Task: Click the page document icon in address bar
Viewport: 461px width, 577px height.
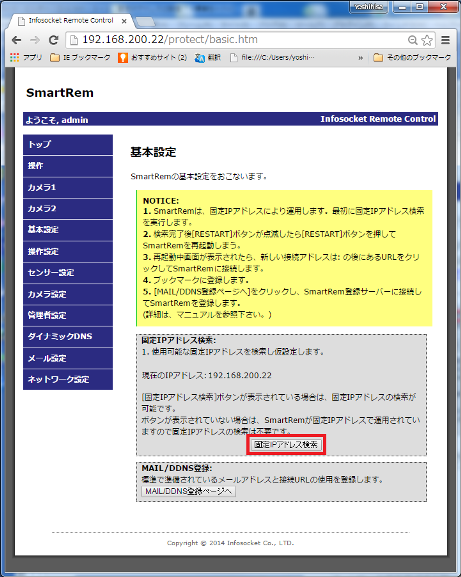Action: coord(74,40)
